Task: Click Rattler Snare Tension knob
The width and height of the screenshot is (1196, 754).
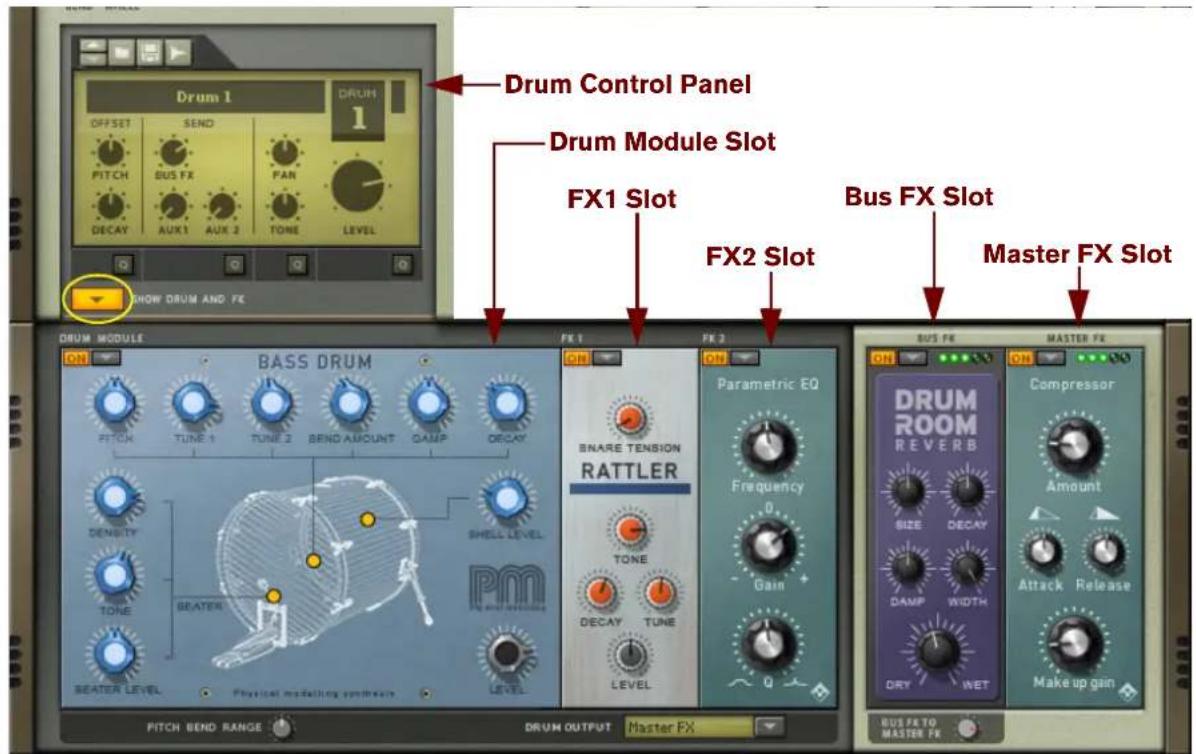Action: click(629, 418)
